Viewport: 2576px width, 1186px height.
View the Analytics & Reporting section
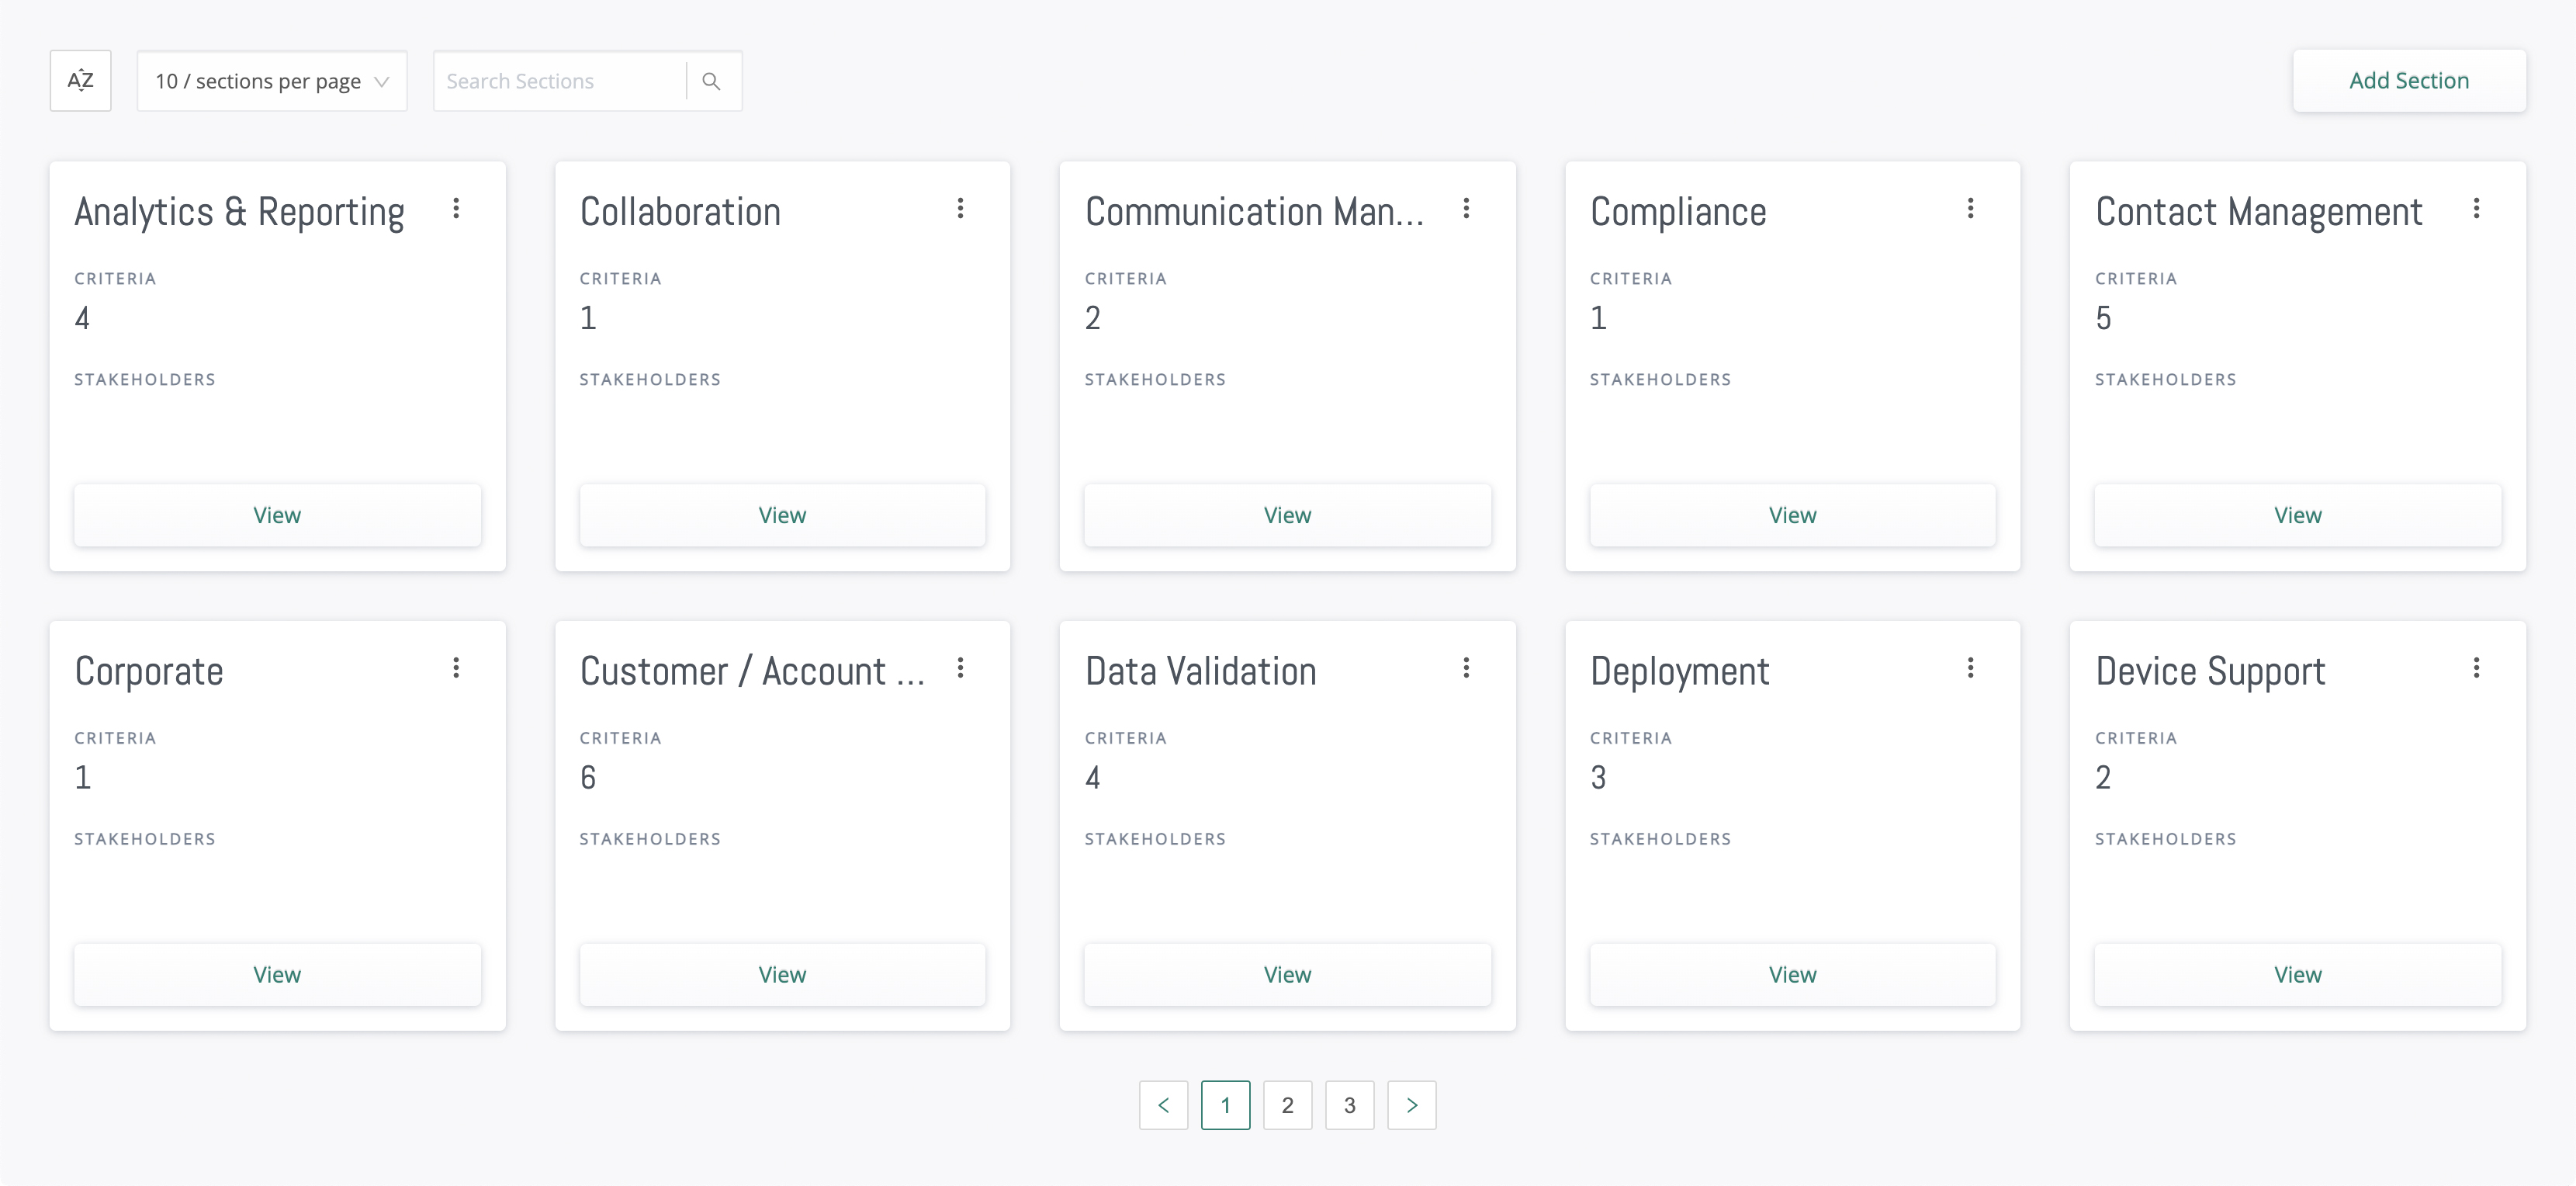[x=277, y=515]
